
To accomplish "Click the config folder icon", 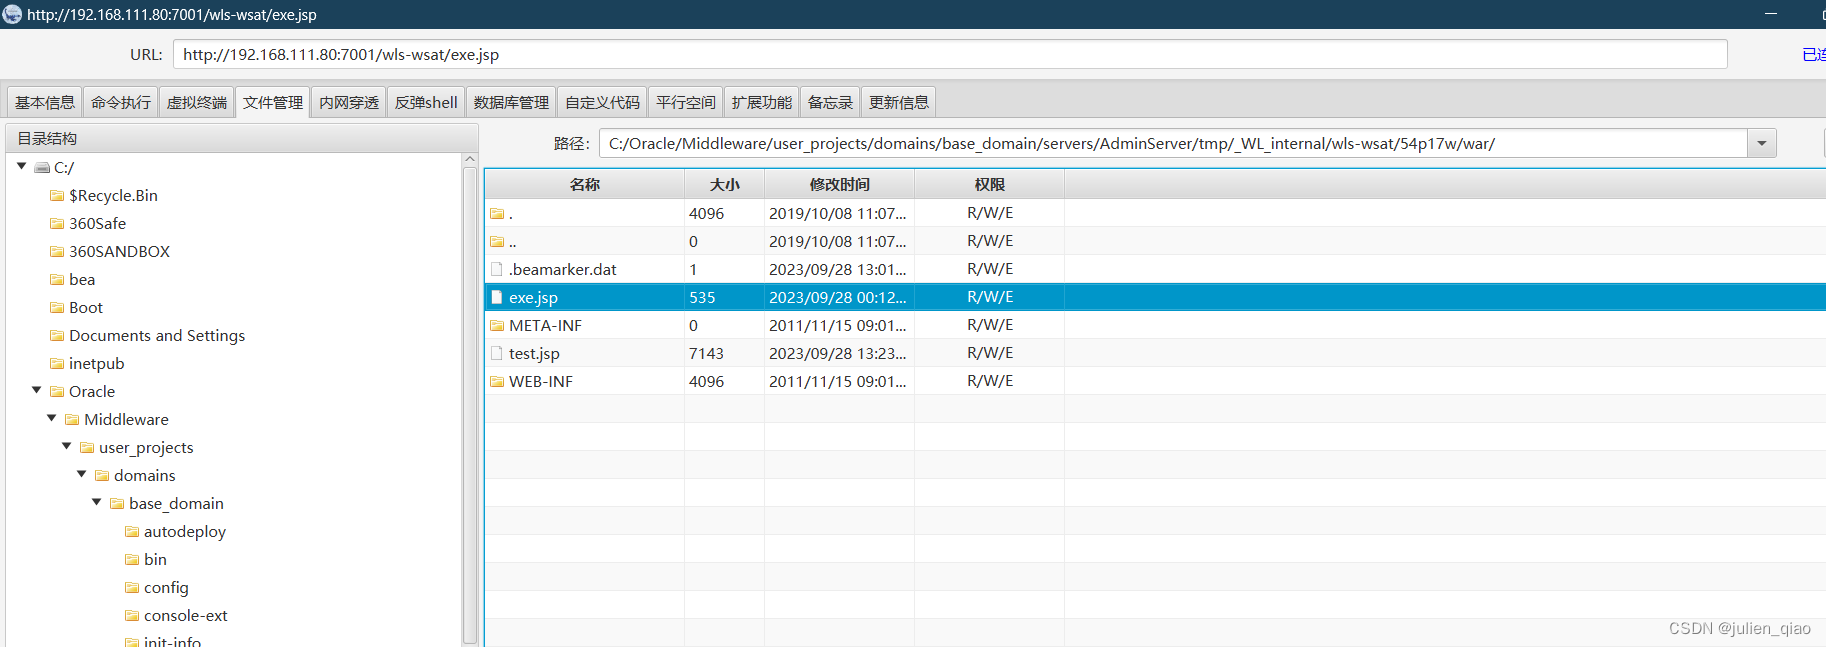I will 132,588.
